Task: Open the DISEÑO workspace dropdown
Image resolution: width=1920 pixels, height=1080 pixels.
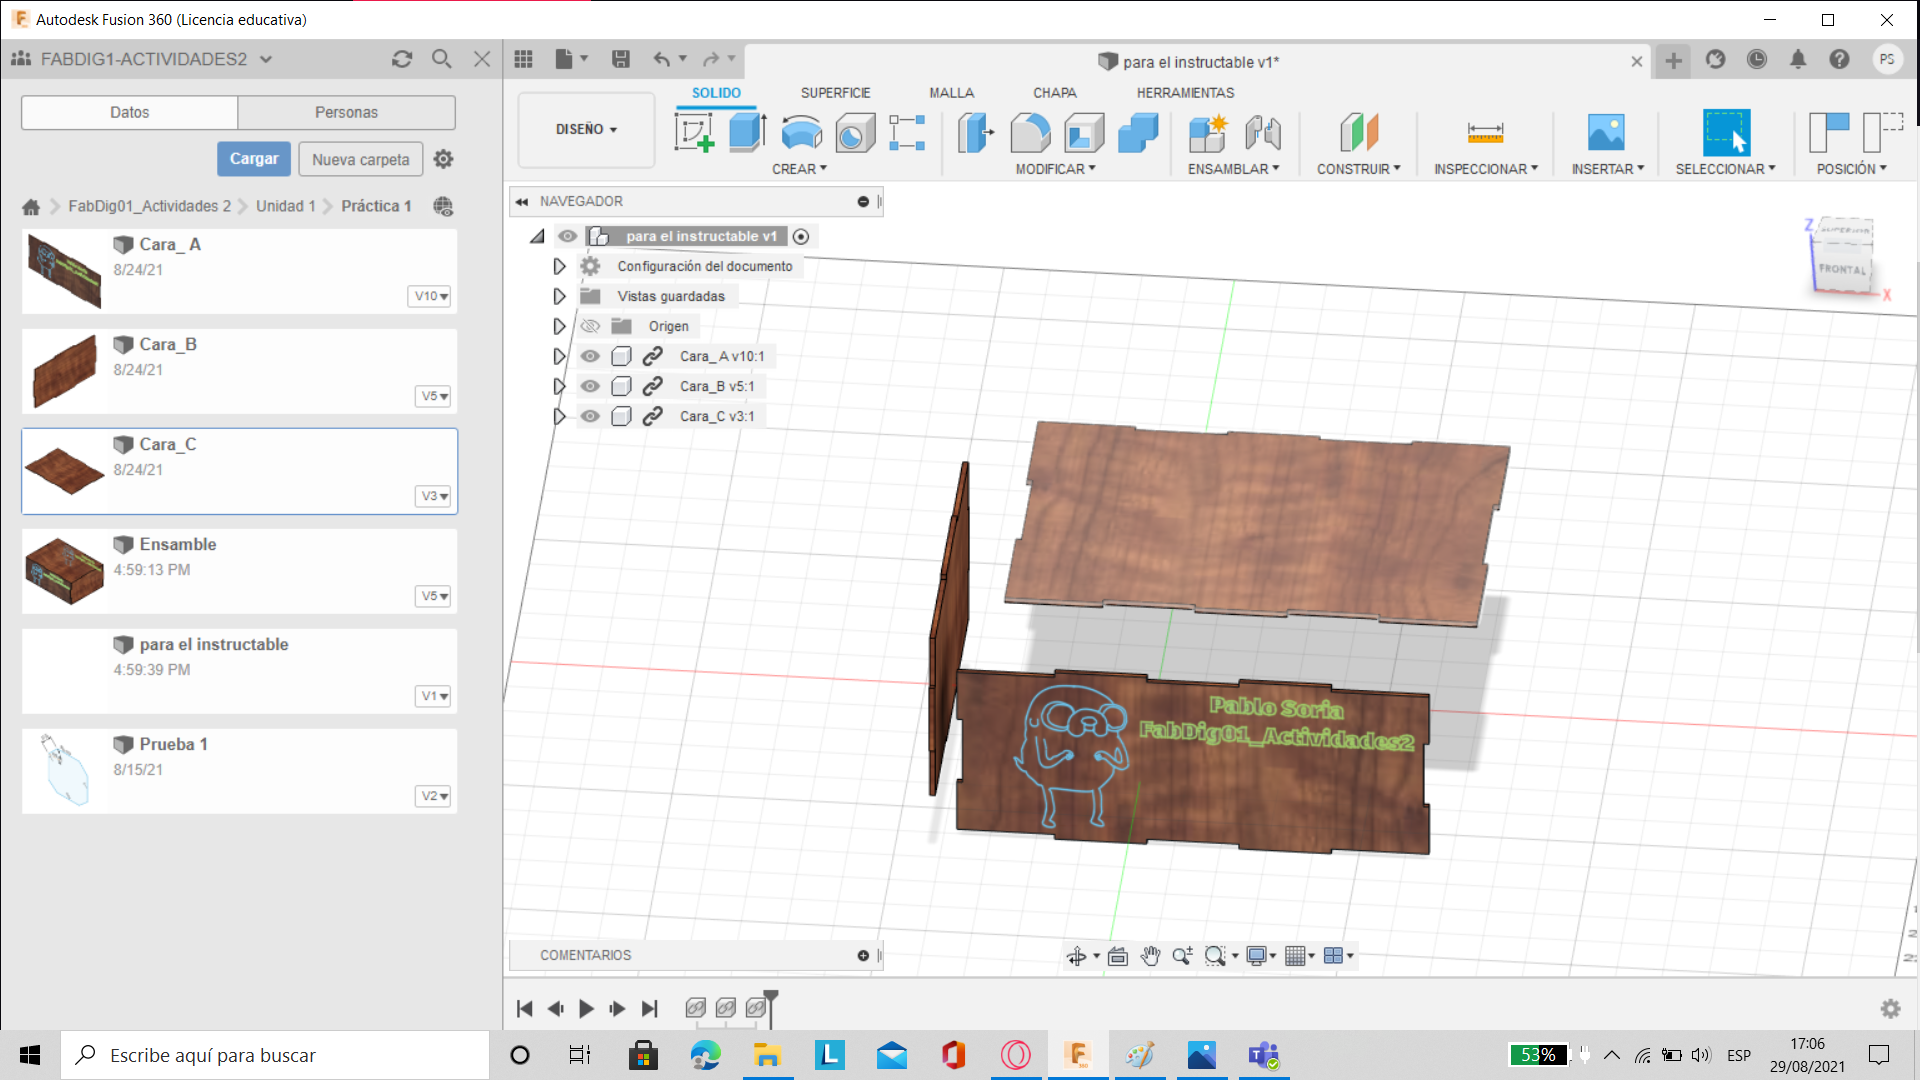Action: point(586,129)
